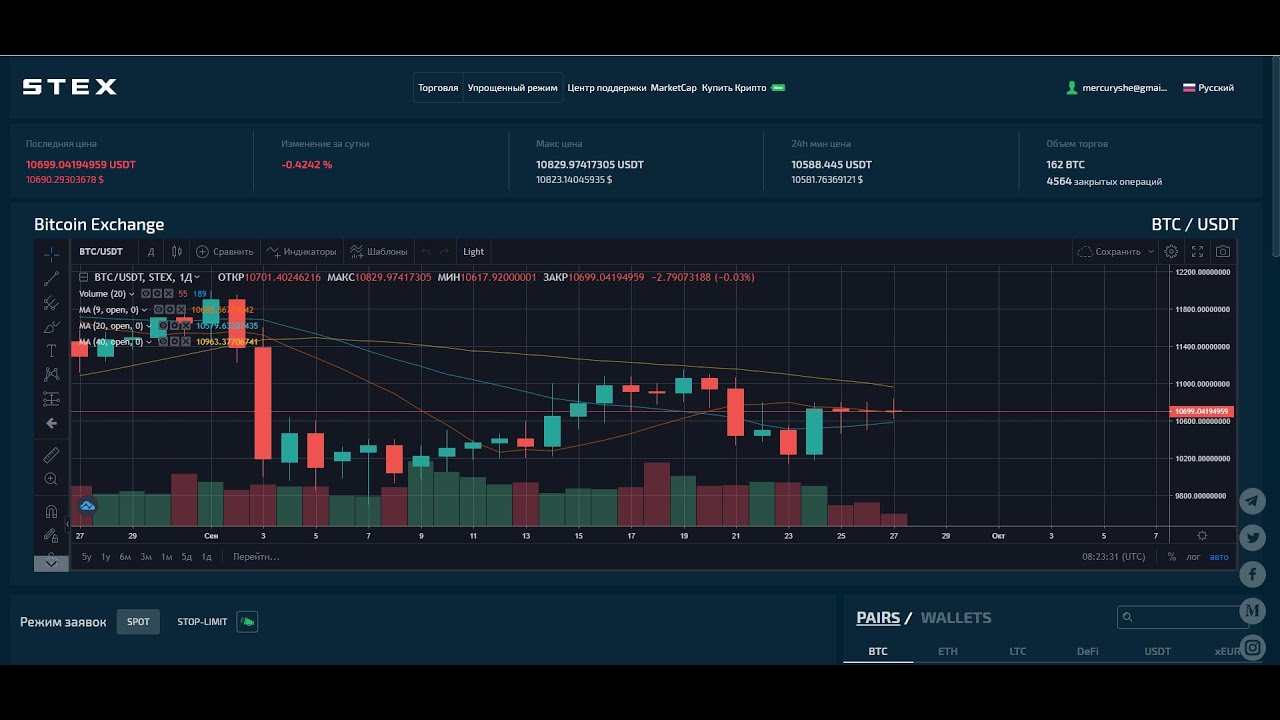Click the STEX logo
1280x720 pixels.
pyautogui.click(x=70, y=87)
